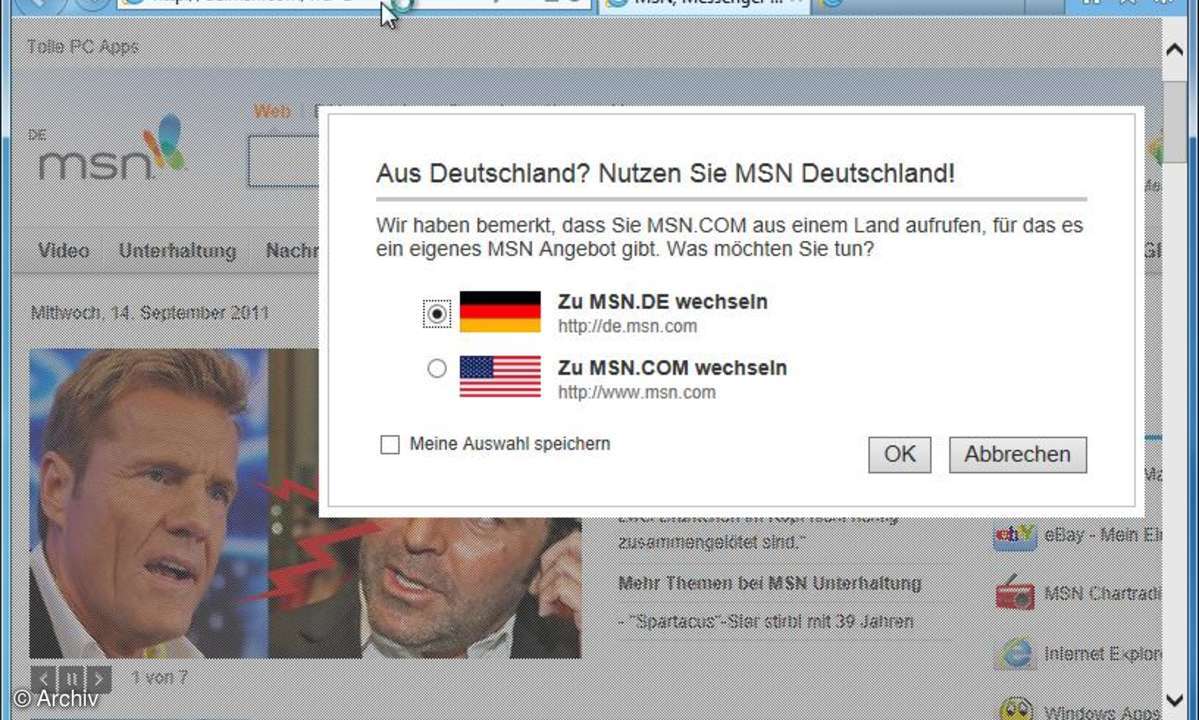Screen dimensions: 1199x720
Task: Go to next slide in slideshow
Action: tap(98, 678)
